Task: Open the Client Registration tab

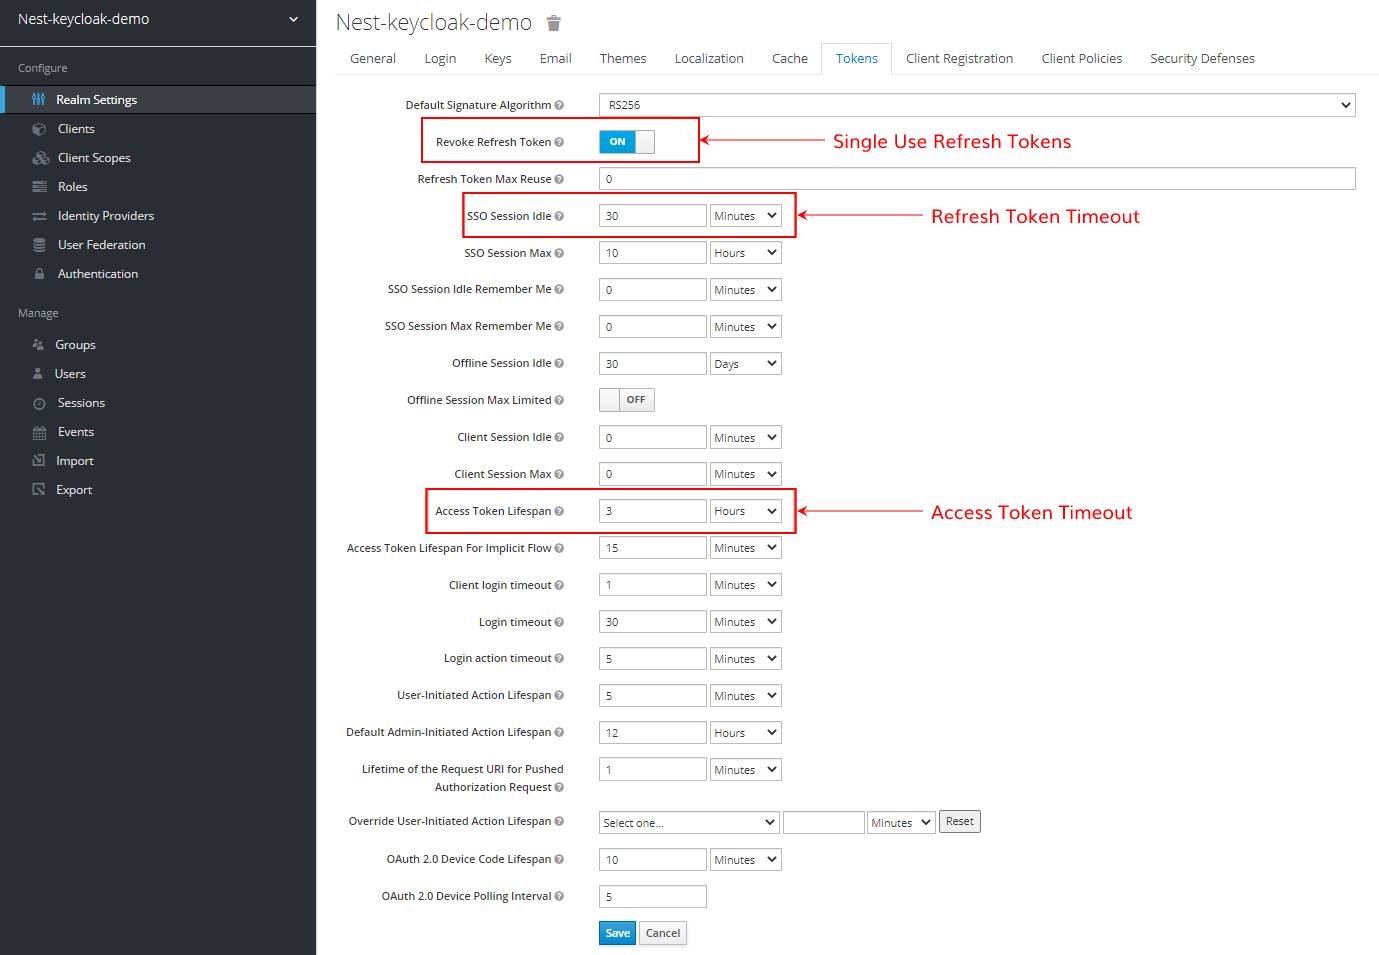Action: 959,59
